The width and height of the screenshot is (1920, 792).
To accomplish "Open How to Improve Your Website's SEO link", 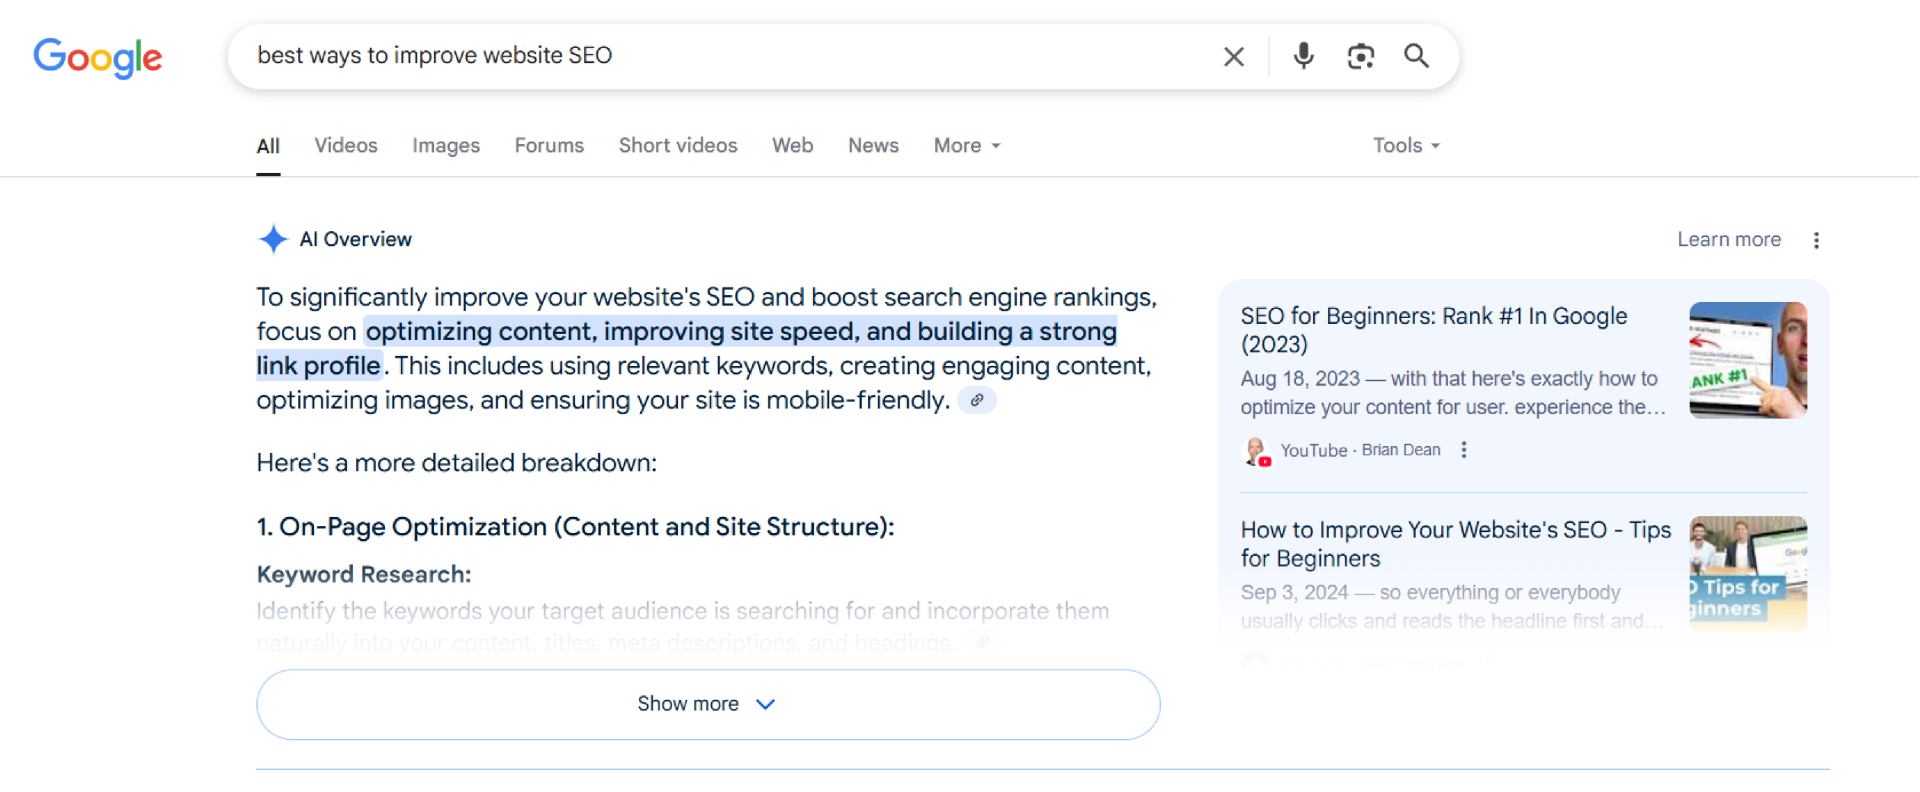I will (1455, 544).
